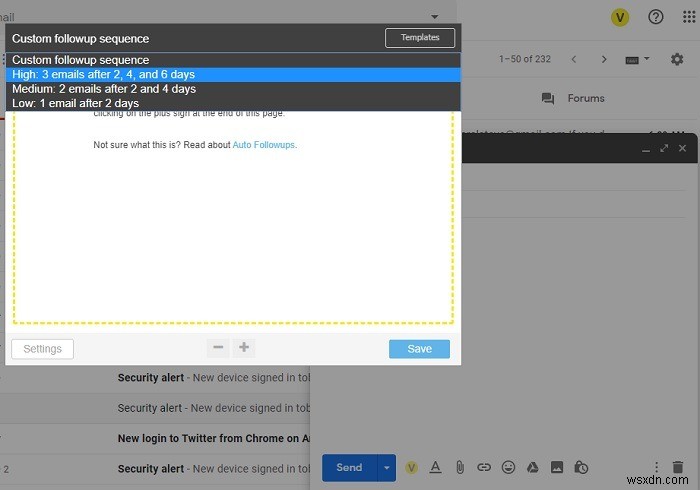Viewport: 700px width, 490px height.
Task: Expand the search options dropdown arrow
Action: coord(434,17)
